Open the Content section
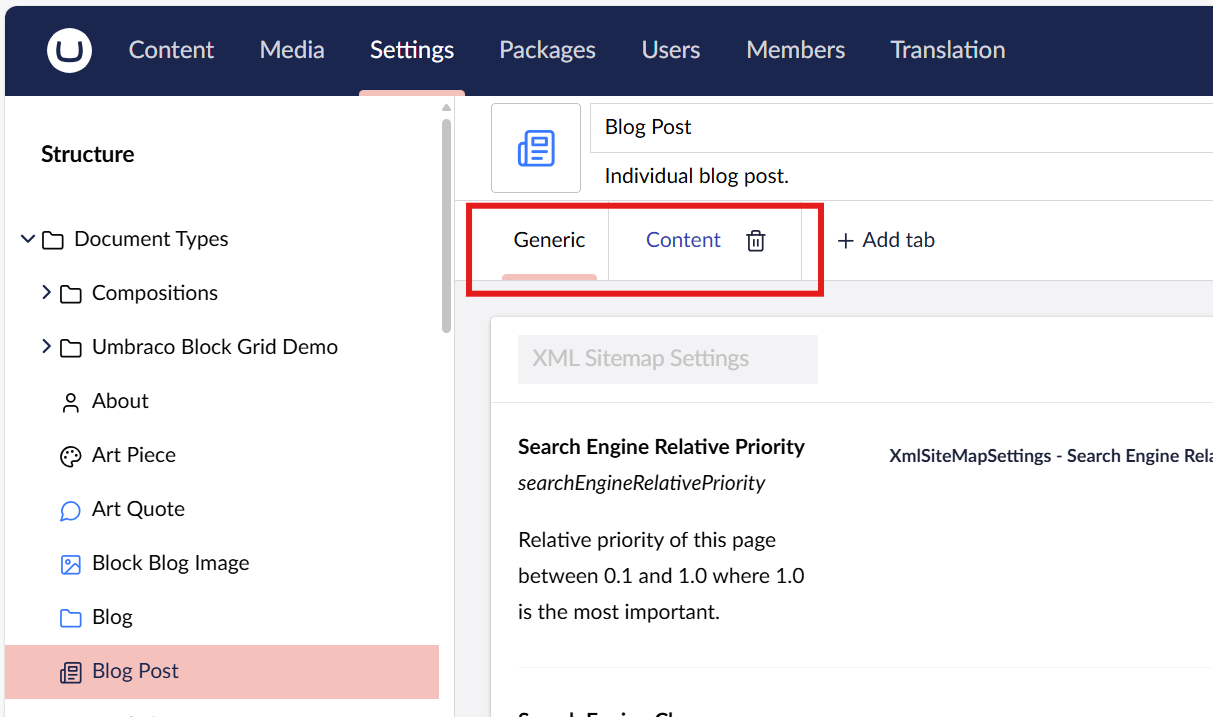This screenshot has height=717, width=1213. (x=171, y=50)
